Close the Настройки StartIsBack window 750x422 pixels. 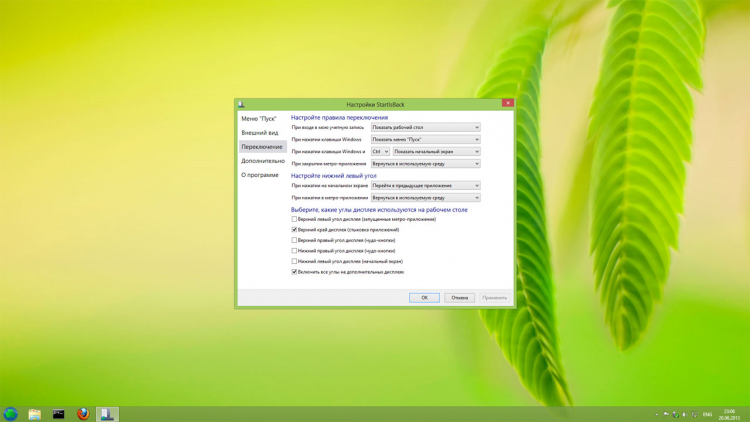click(507, 103)
